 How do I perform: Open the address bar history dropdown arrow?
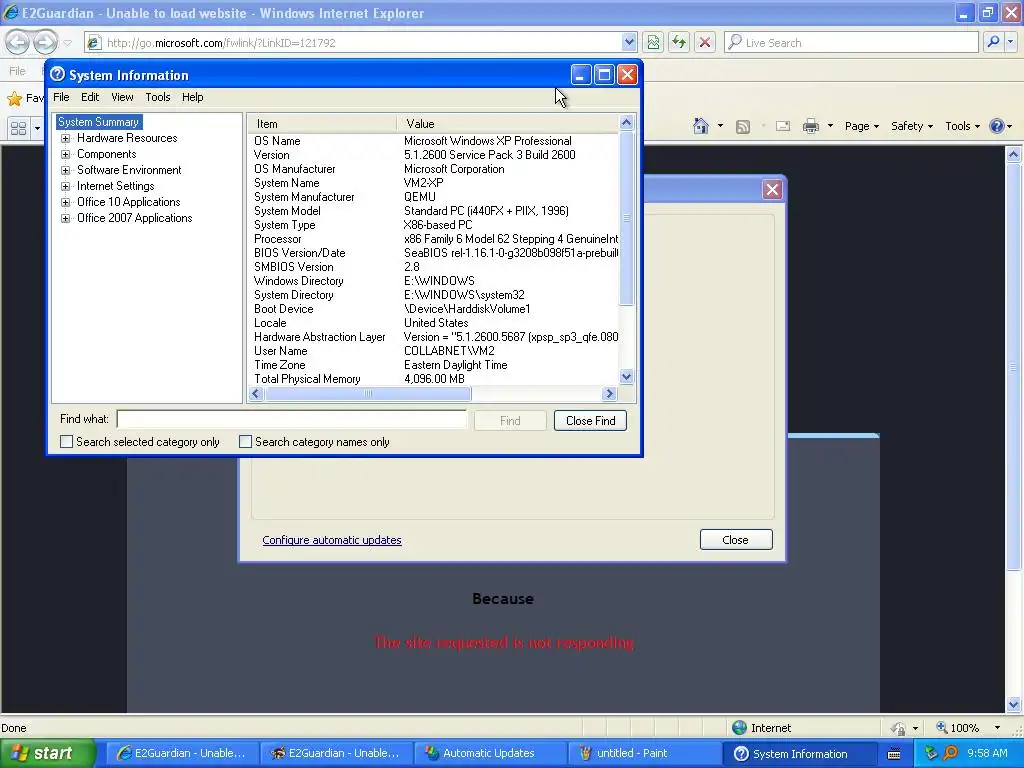[628, 42]
